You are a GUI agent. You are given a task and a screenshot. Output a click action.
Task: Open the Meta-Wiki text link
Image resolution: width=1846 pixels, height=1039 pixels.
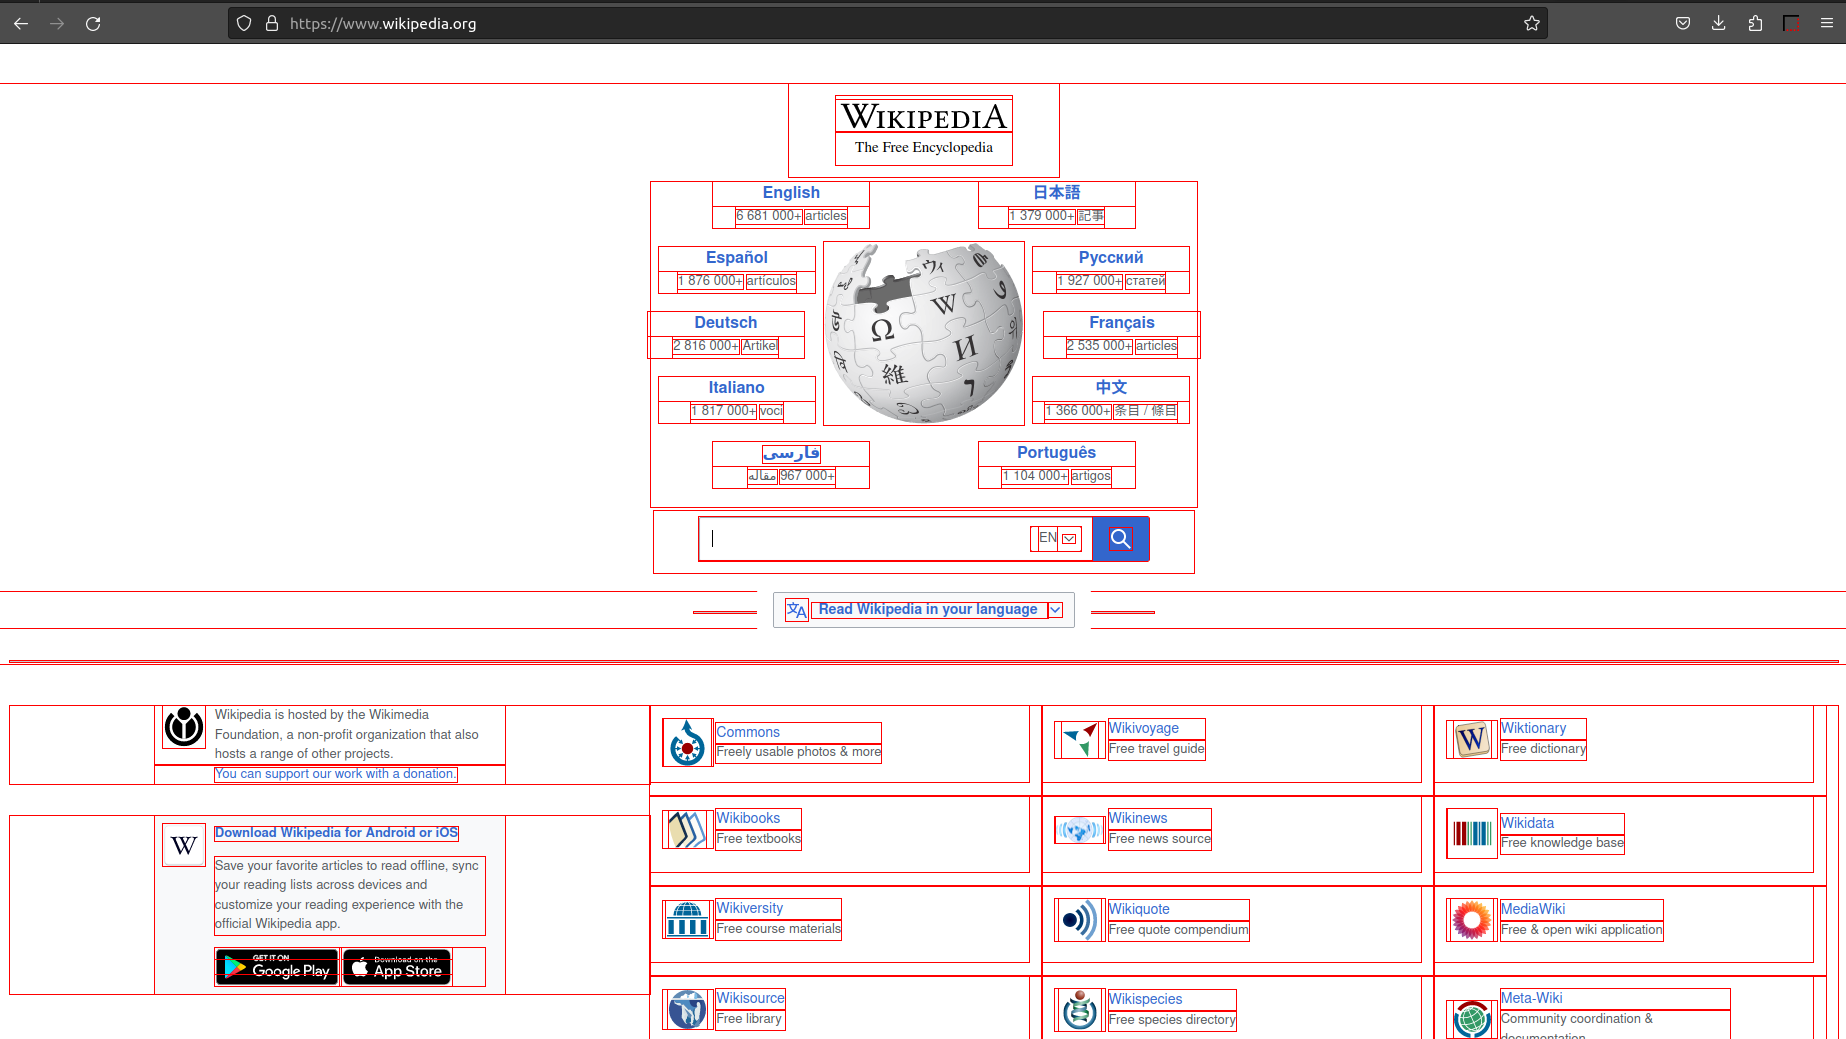[x=1532, y=998]
